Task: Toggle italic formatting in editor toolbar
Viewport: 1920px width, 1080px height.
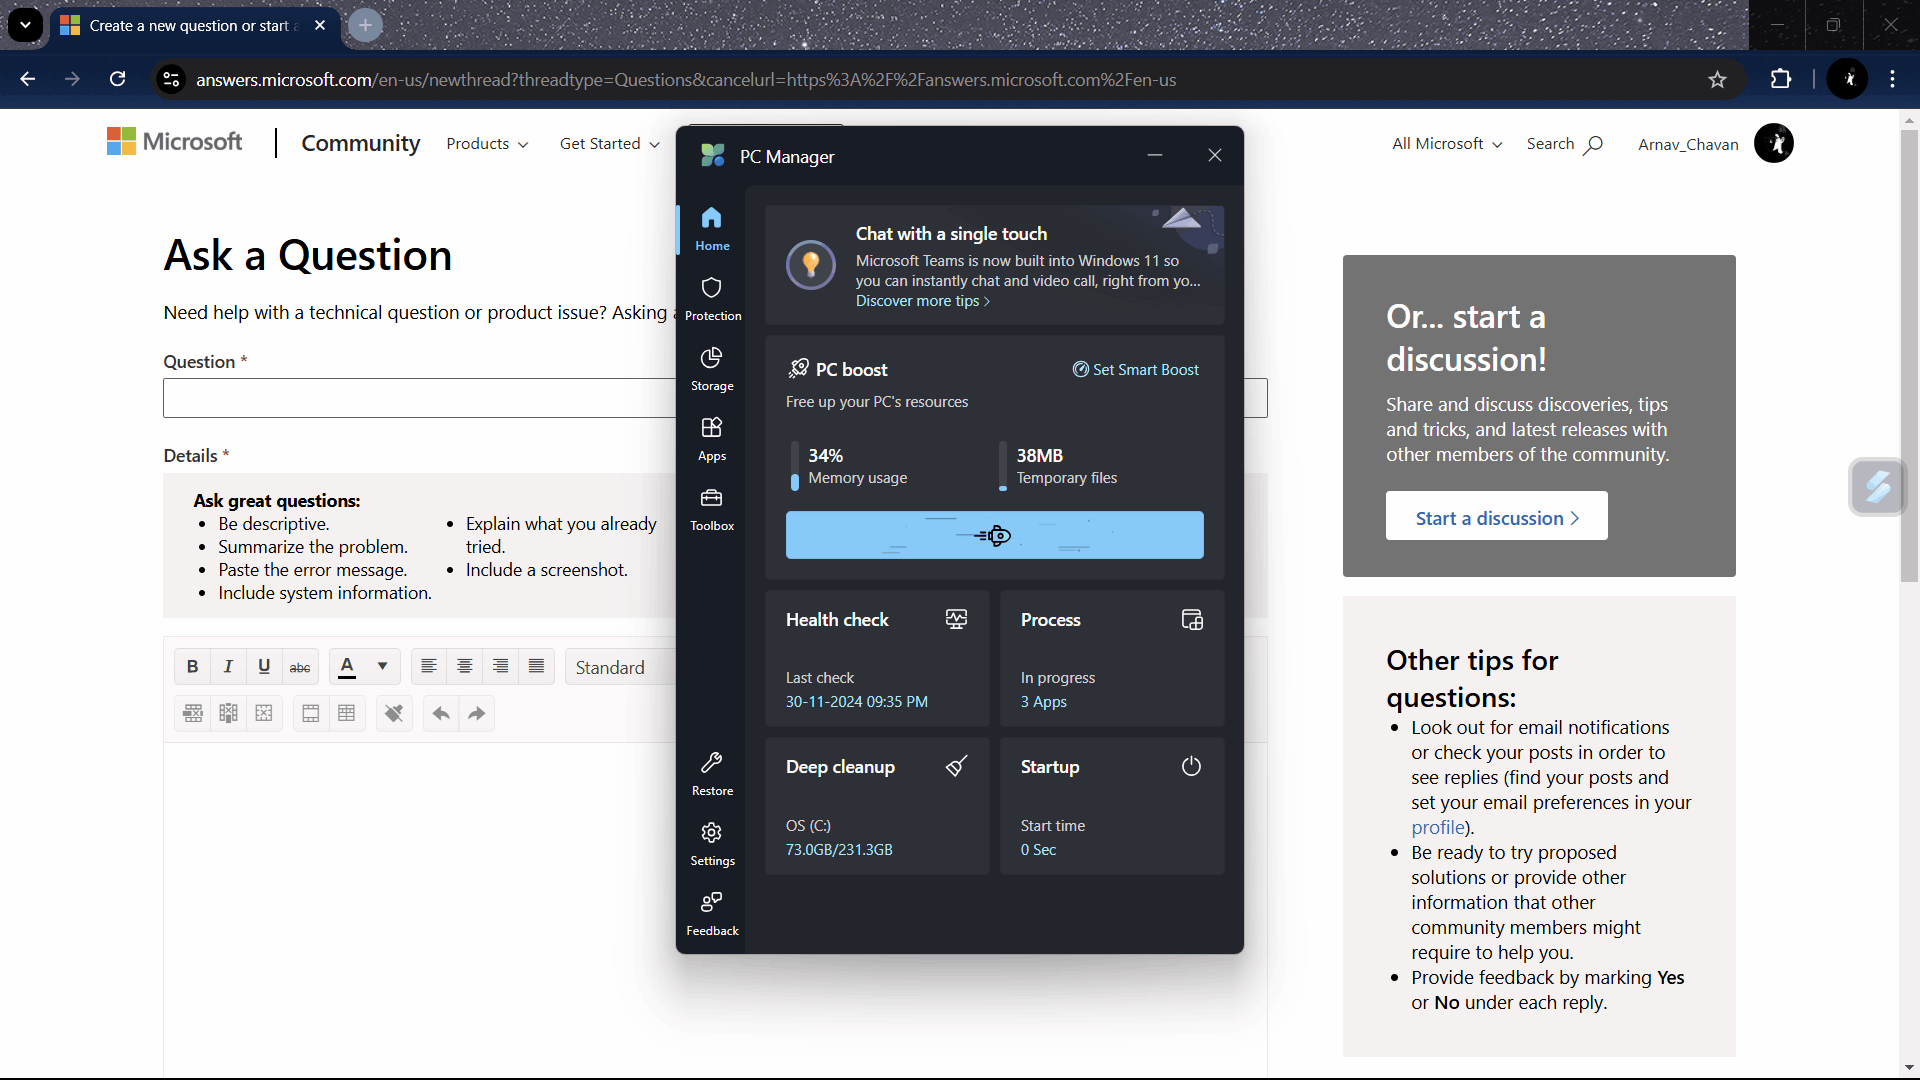Action: (x=228, y=667)
